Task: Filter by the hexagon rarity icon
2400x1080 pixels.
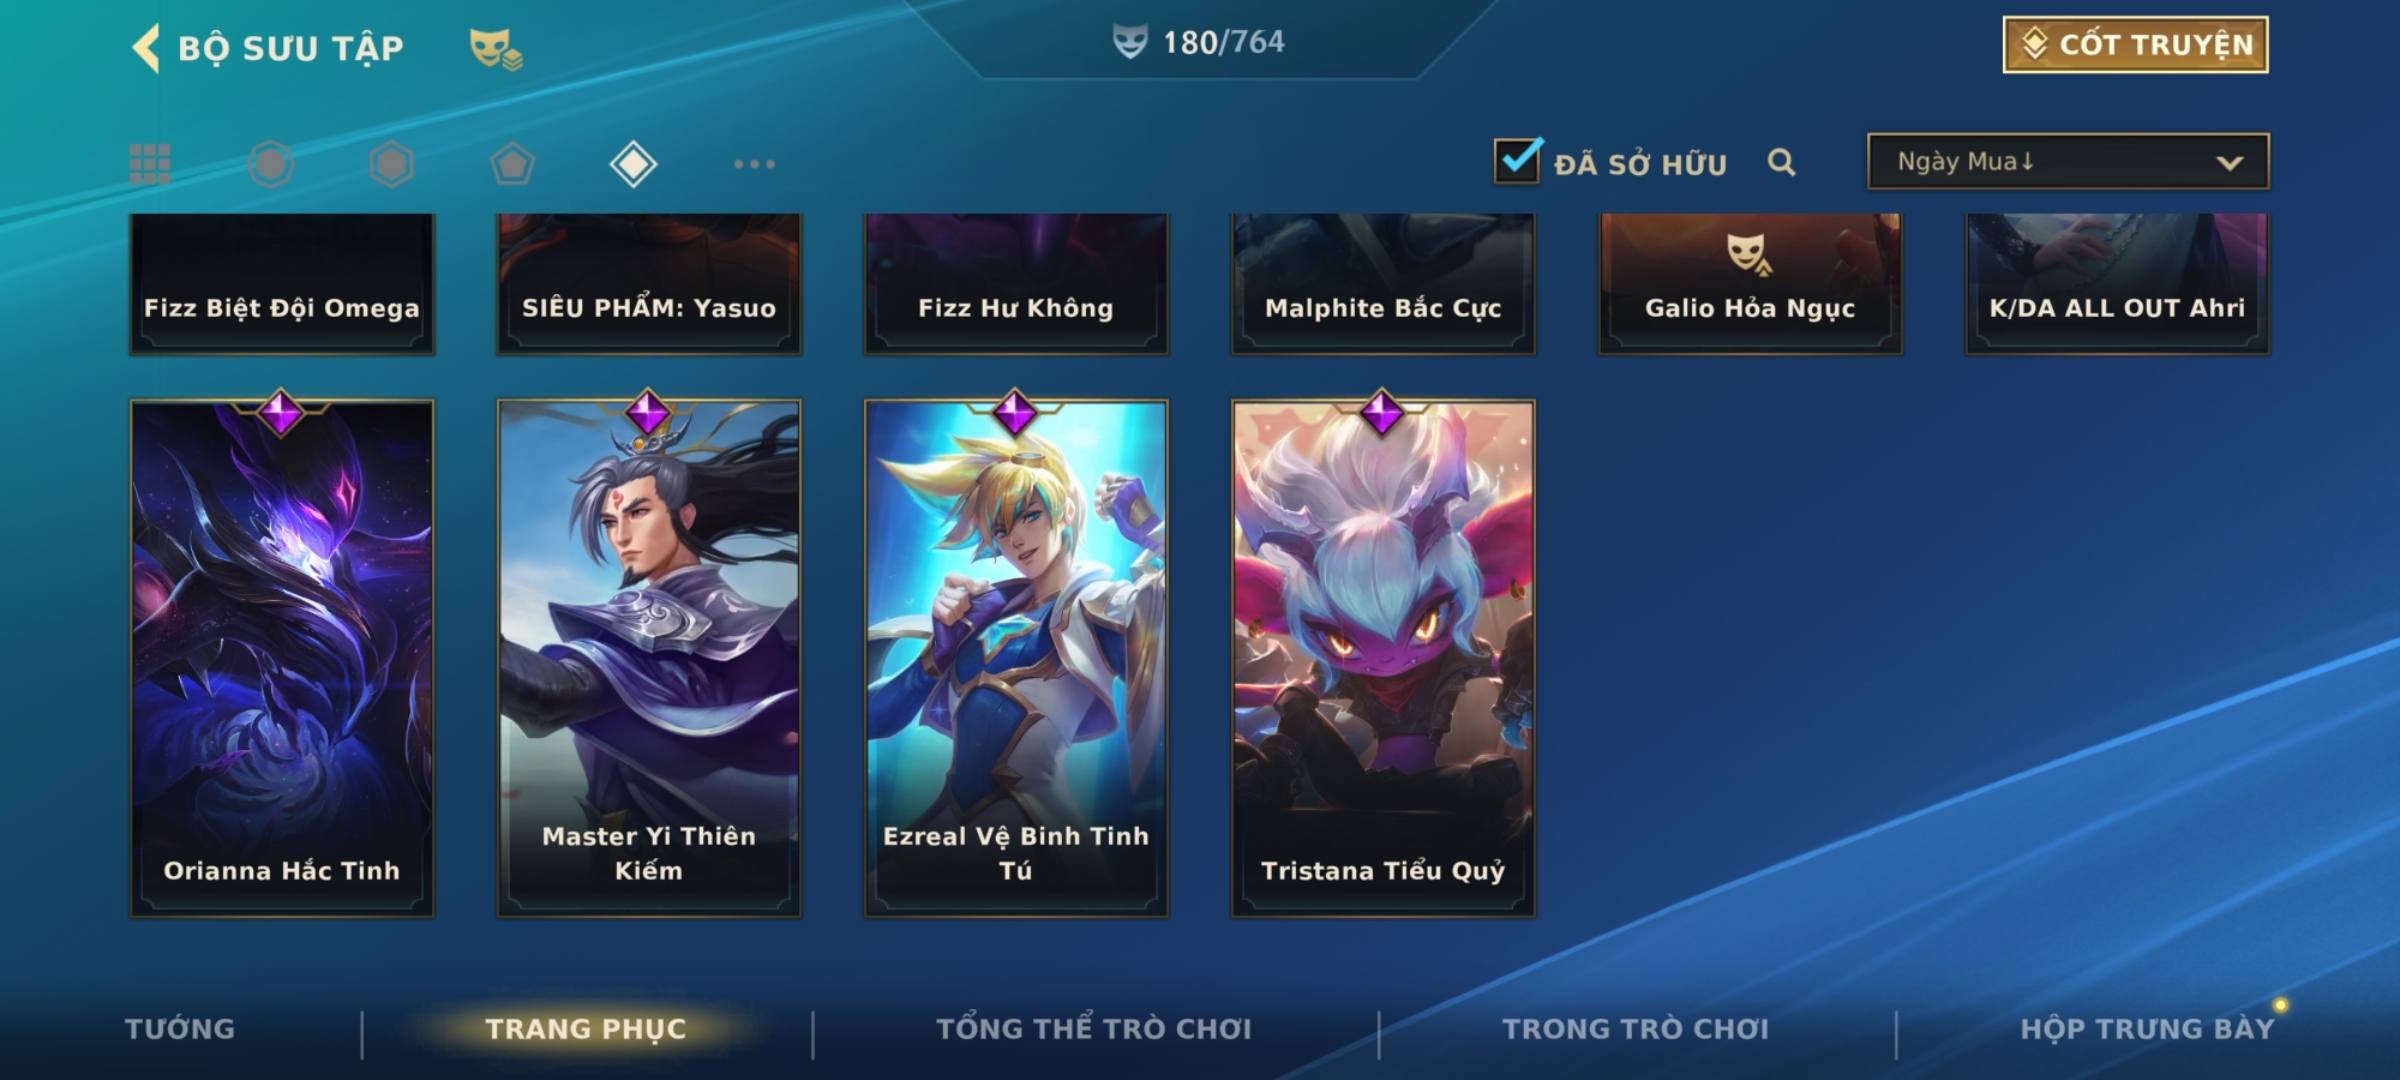Action: coord(391,164)
